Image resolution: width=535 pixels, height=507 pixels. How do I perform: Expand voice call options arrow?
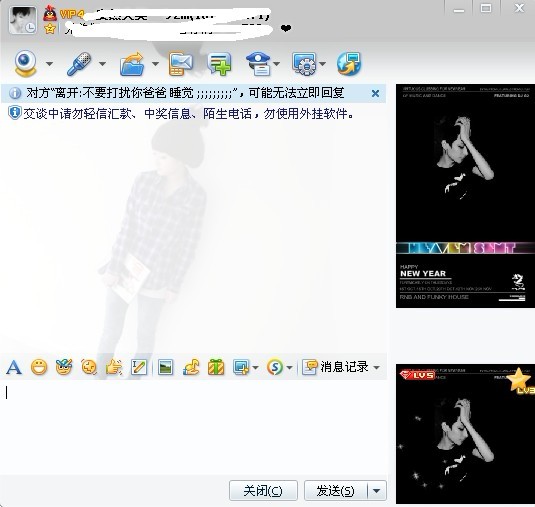pos(102,64)
